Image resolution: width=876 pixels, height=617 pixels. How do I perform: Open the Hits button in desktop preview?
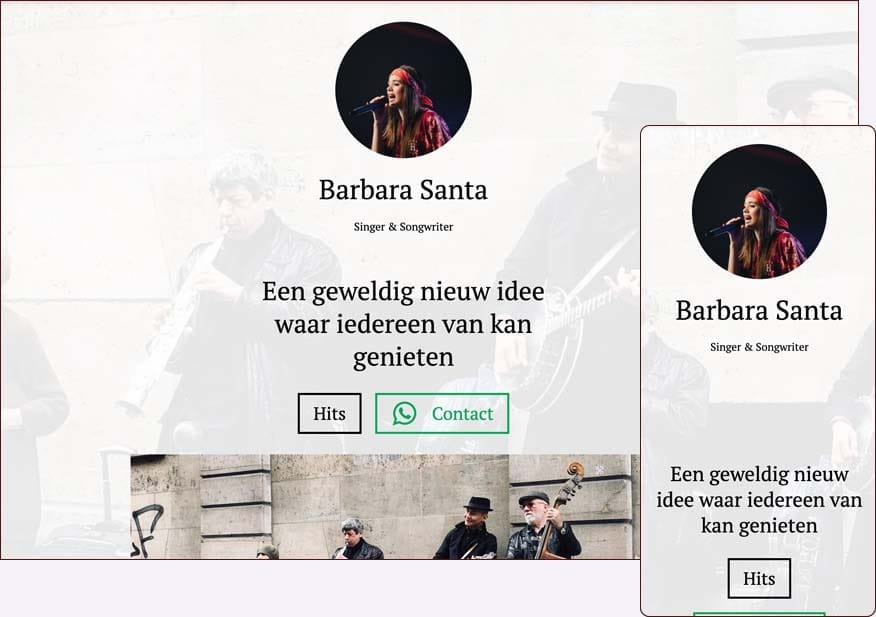point(330,414)
